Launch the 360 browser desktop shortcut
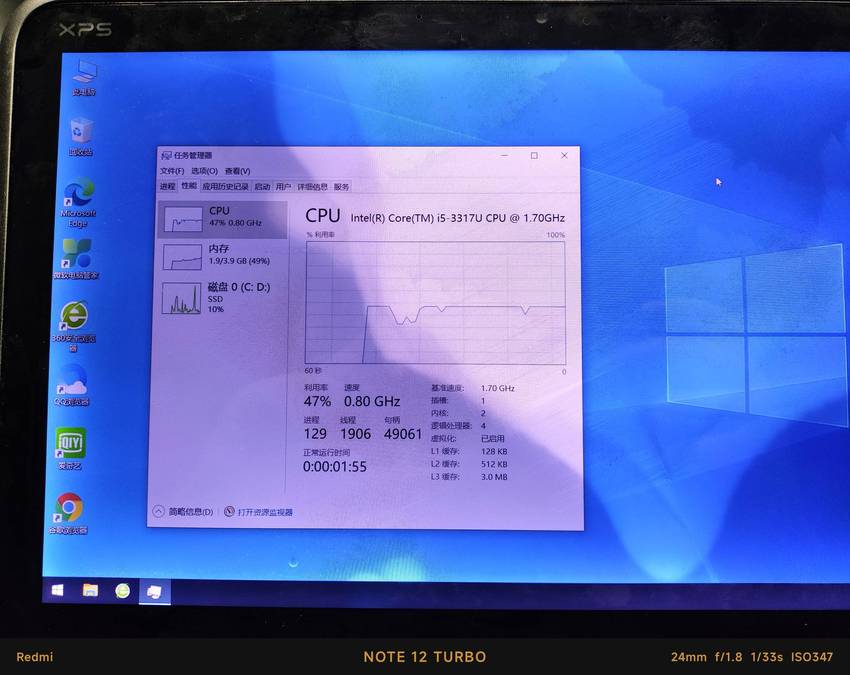The height and width of the screenshot is (675, 850). [74, 325]
